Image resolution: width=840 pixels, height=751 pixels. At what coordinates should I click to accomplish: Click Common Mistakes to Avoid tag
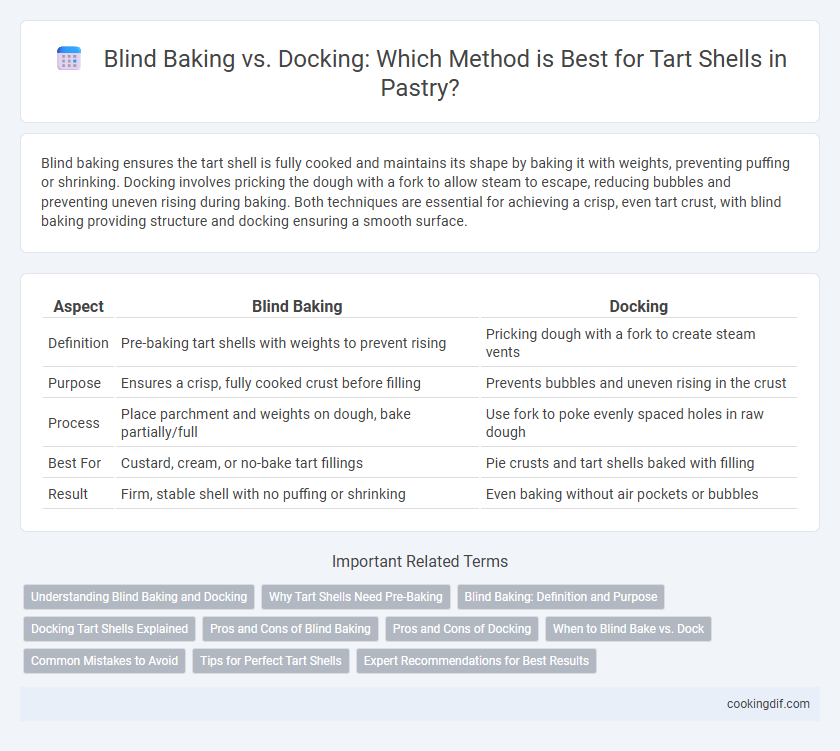tap(104, 661)
